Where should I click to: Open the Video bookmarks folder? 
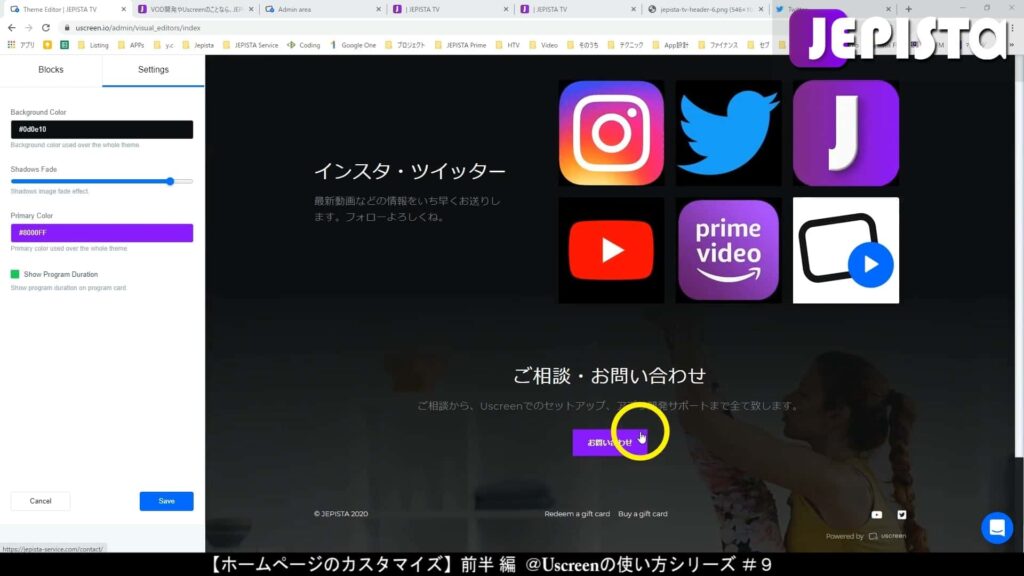(543, 45)
